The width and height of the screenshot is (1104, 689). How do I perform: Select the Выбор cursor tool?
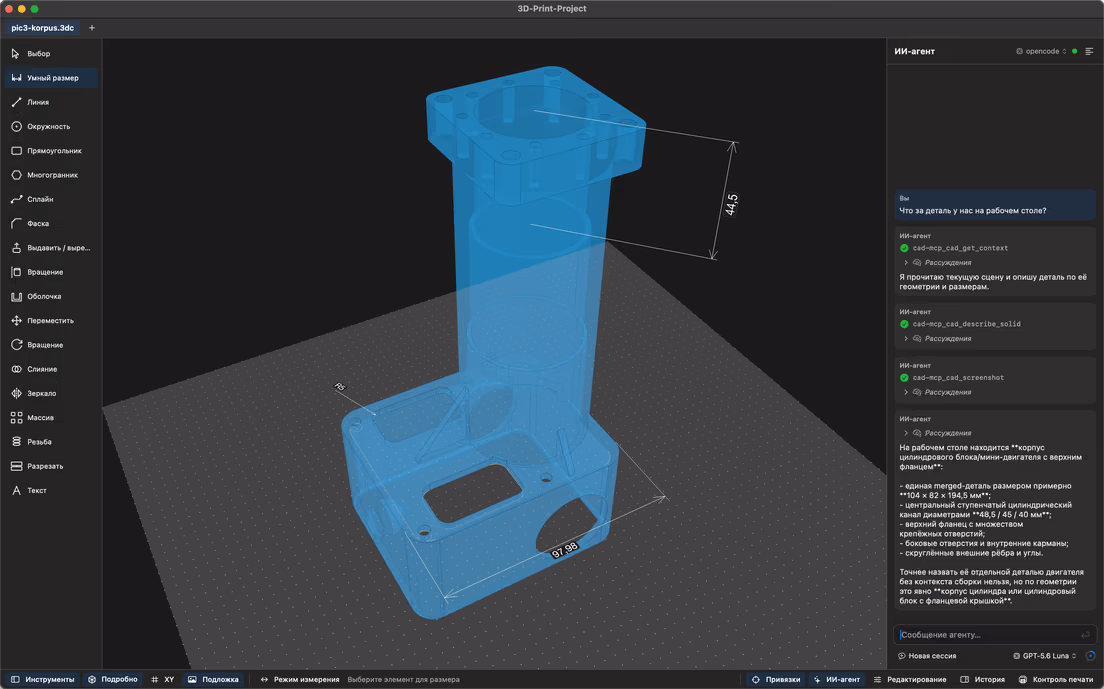tap(51, 53)
